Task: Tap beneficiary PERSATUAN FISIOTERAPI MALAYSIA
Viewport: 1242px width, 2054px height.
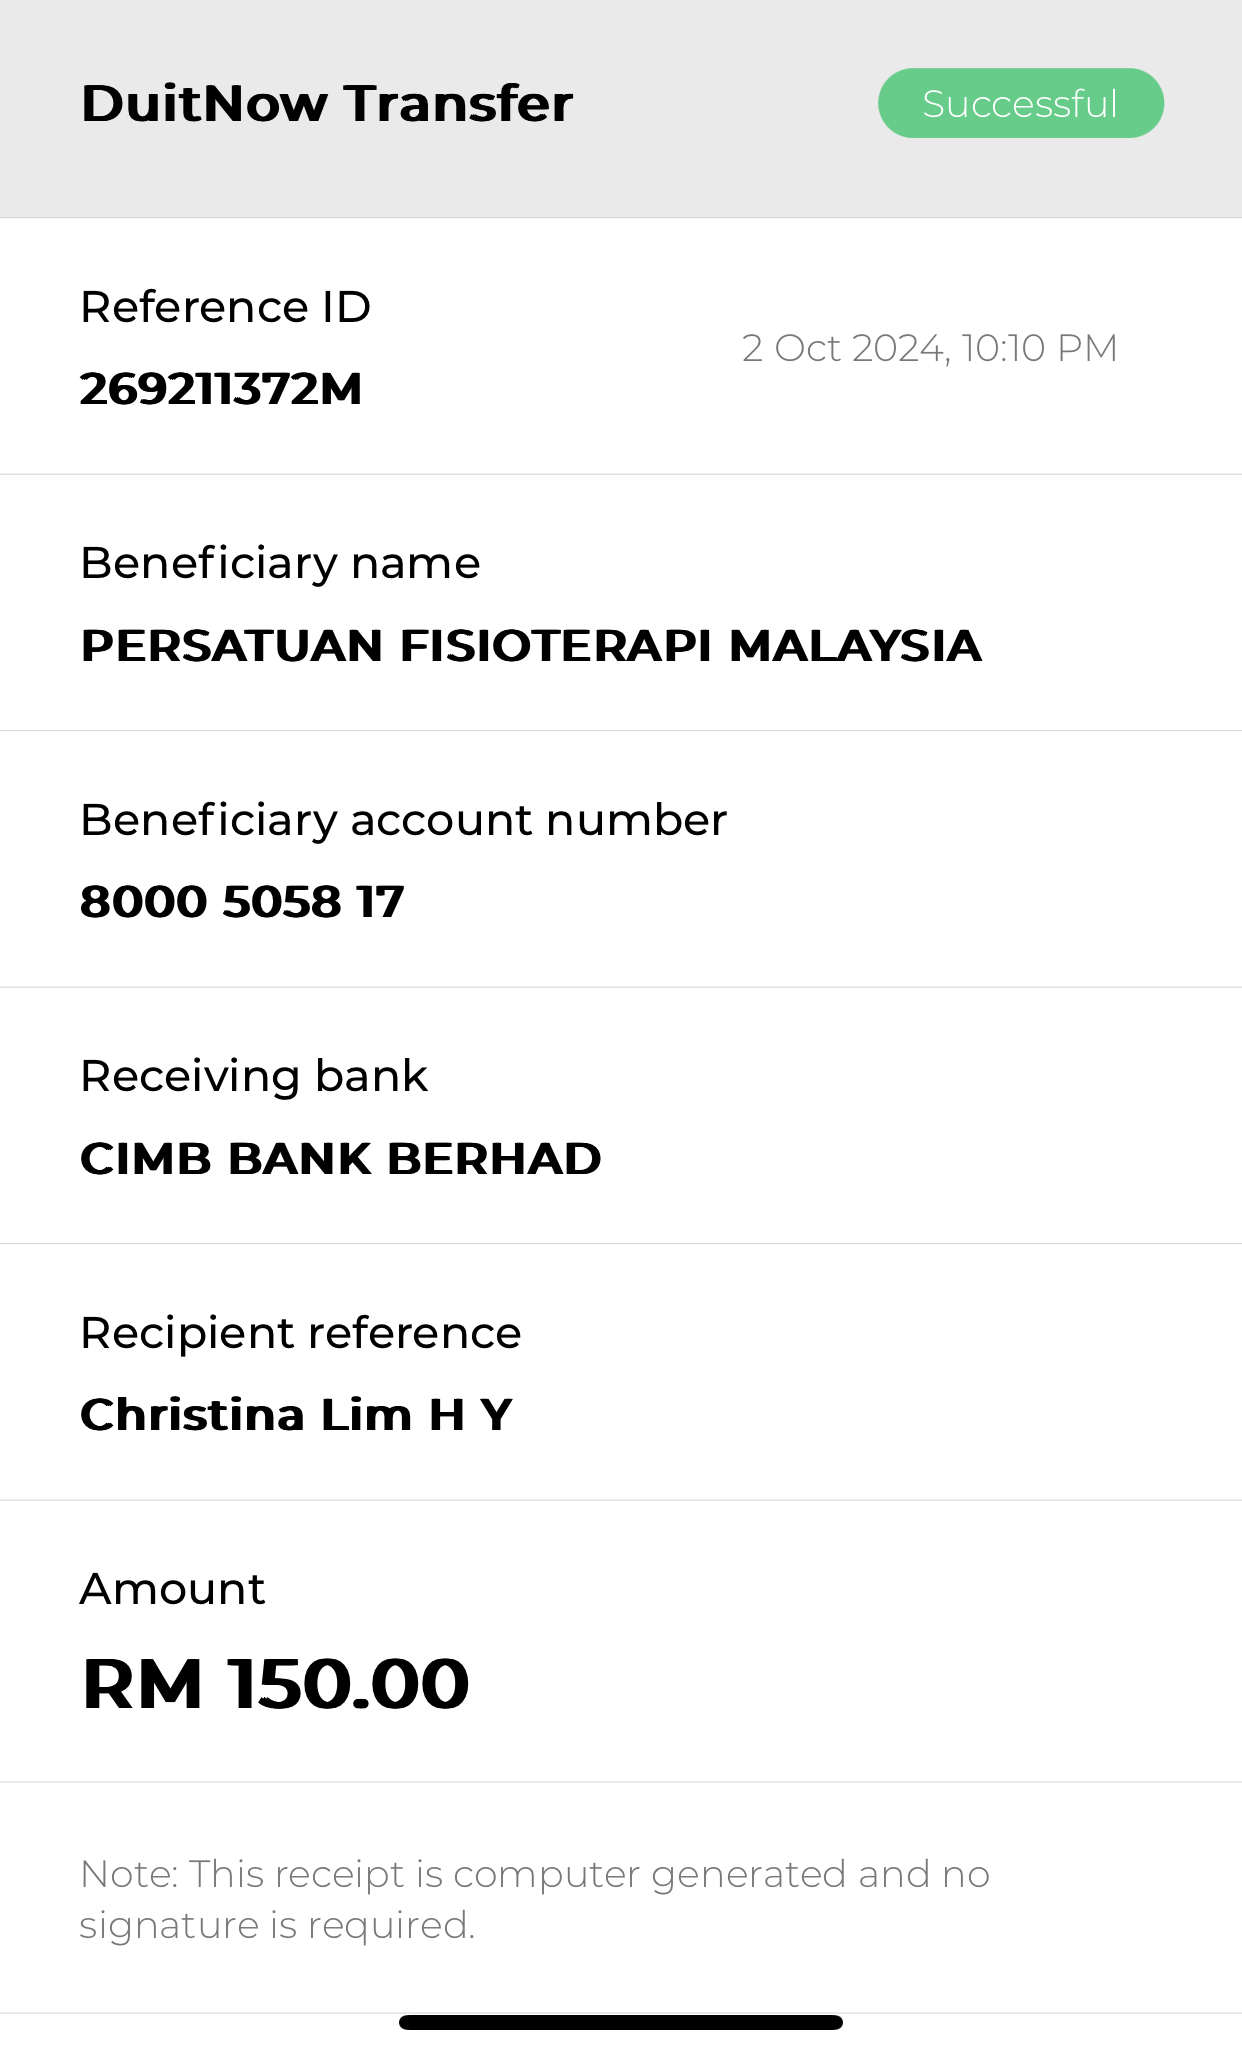Action: coord(530,646)
